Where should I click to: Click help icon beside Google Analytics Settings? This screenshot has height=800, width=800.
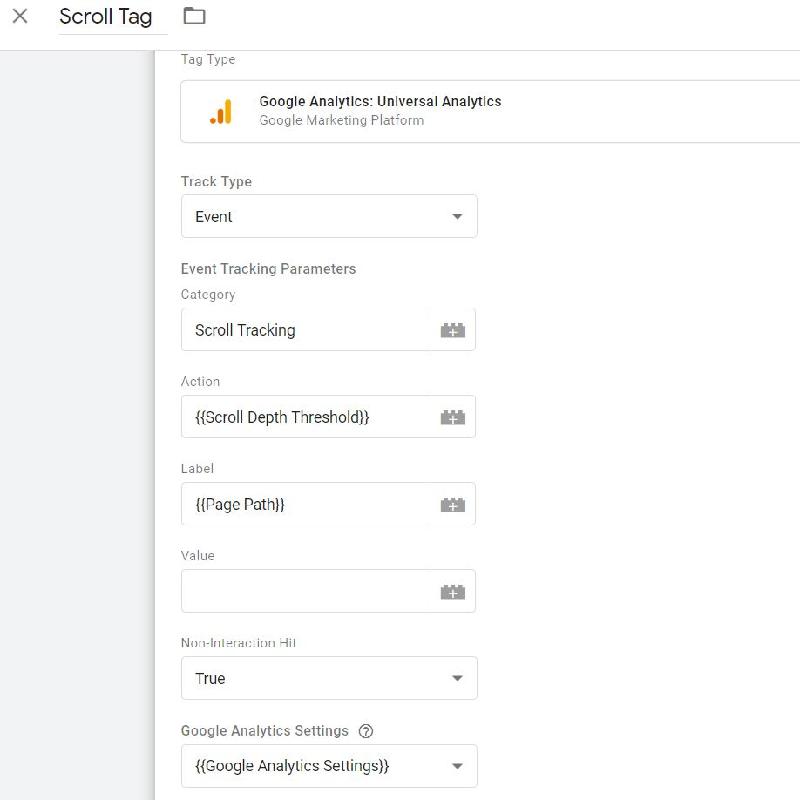(366, 731)
